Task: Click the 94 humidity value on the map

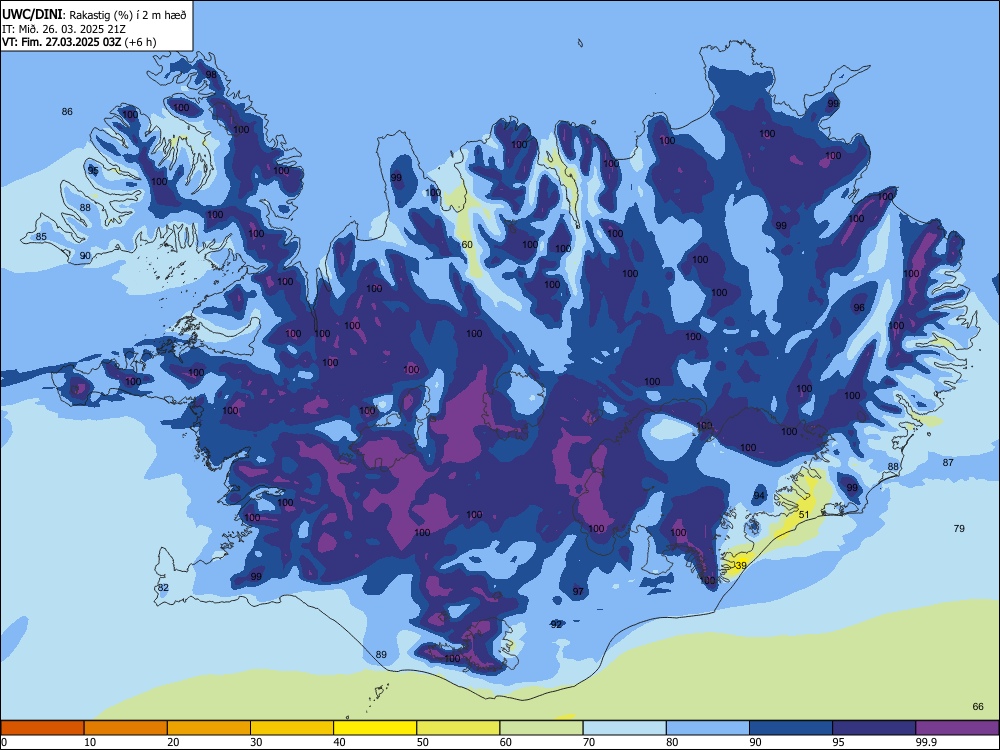Action: (759, 496)
